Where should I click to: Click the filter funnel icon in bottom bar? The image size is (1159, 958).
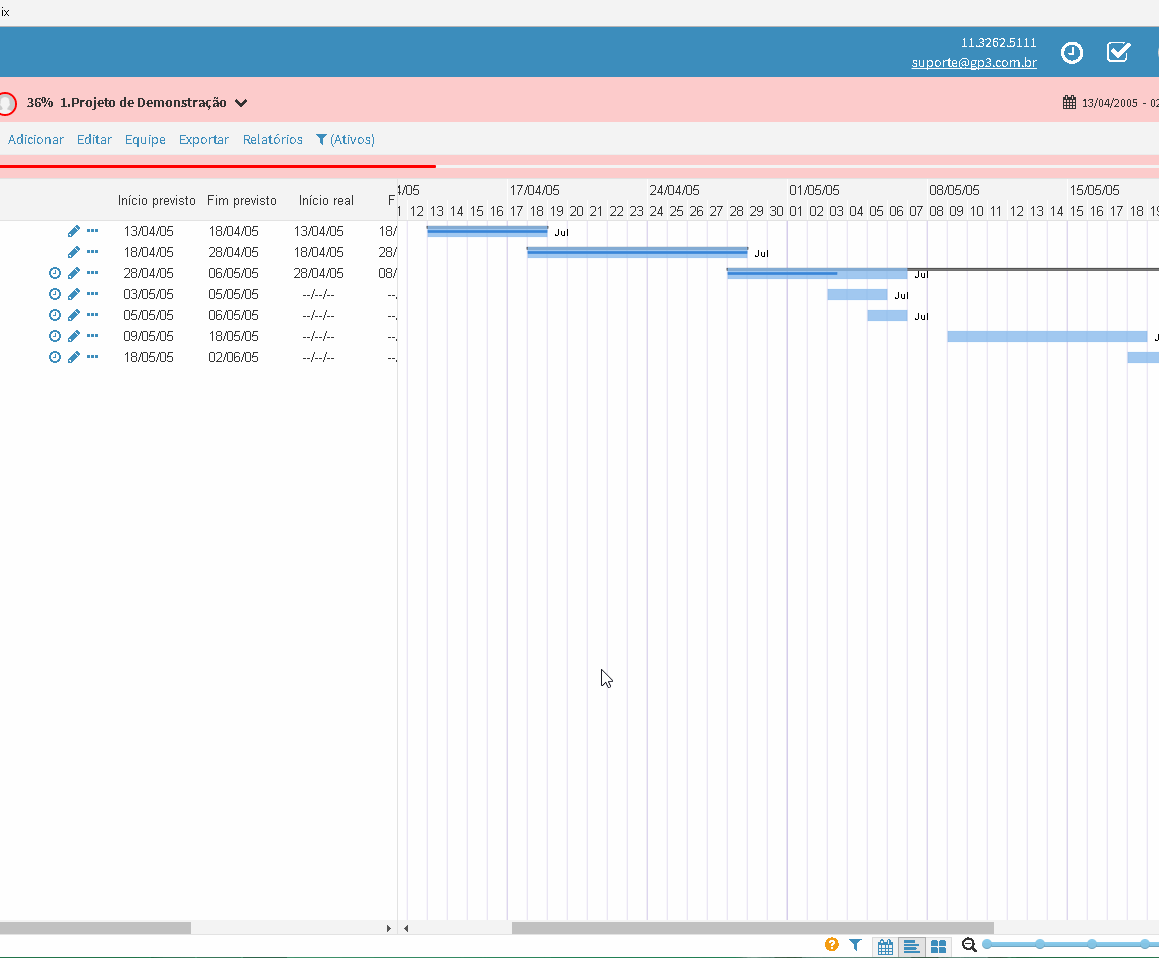tap(855, 945)
